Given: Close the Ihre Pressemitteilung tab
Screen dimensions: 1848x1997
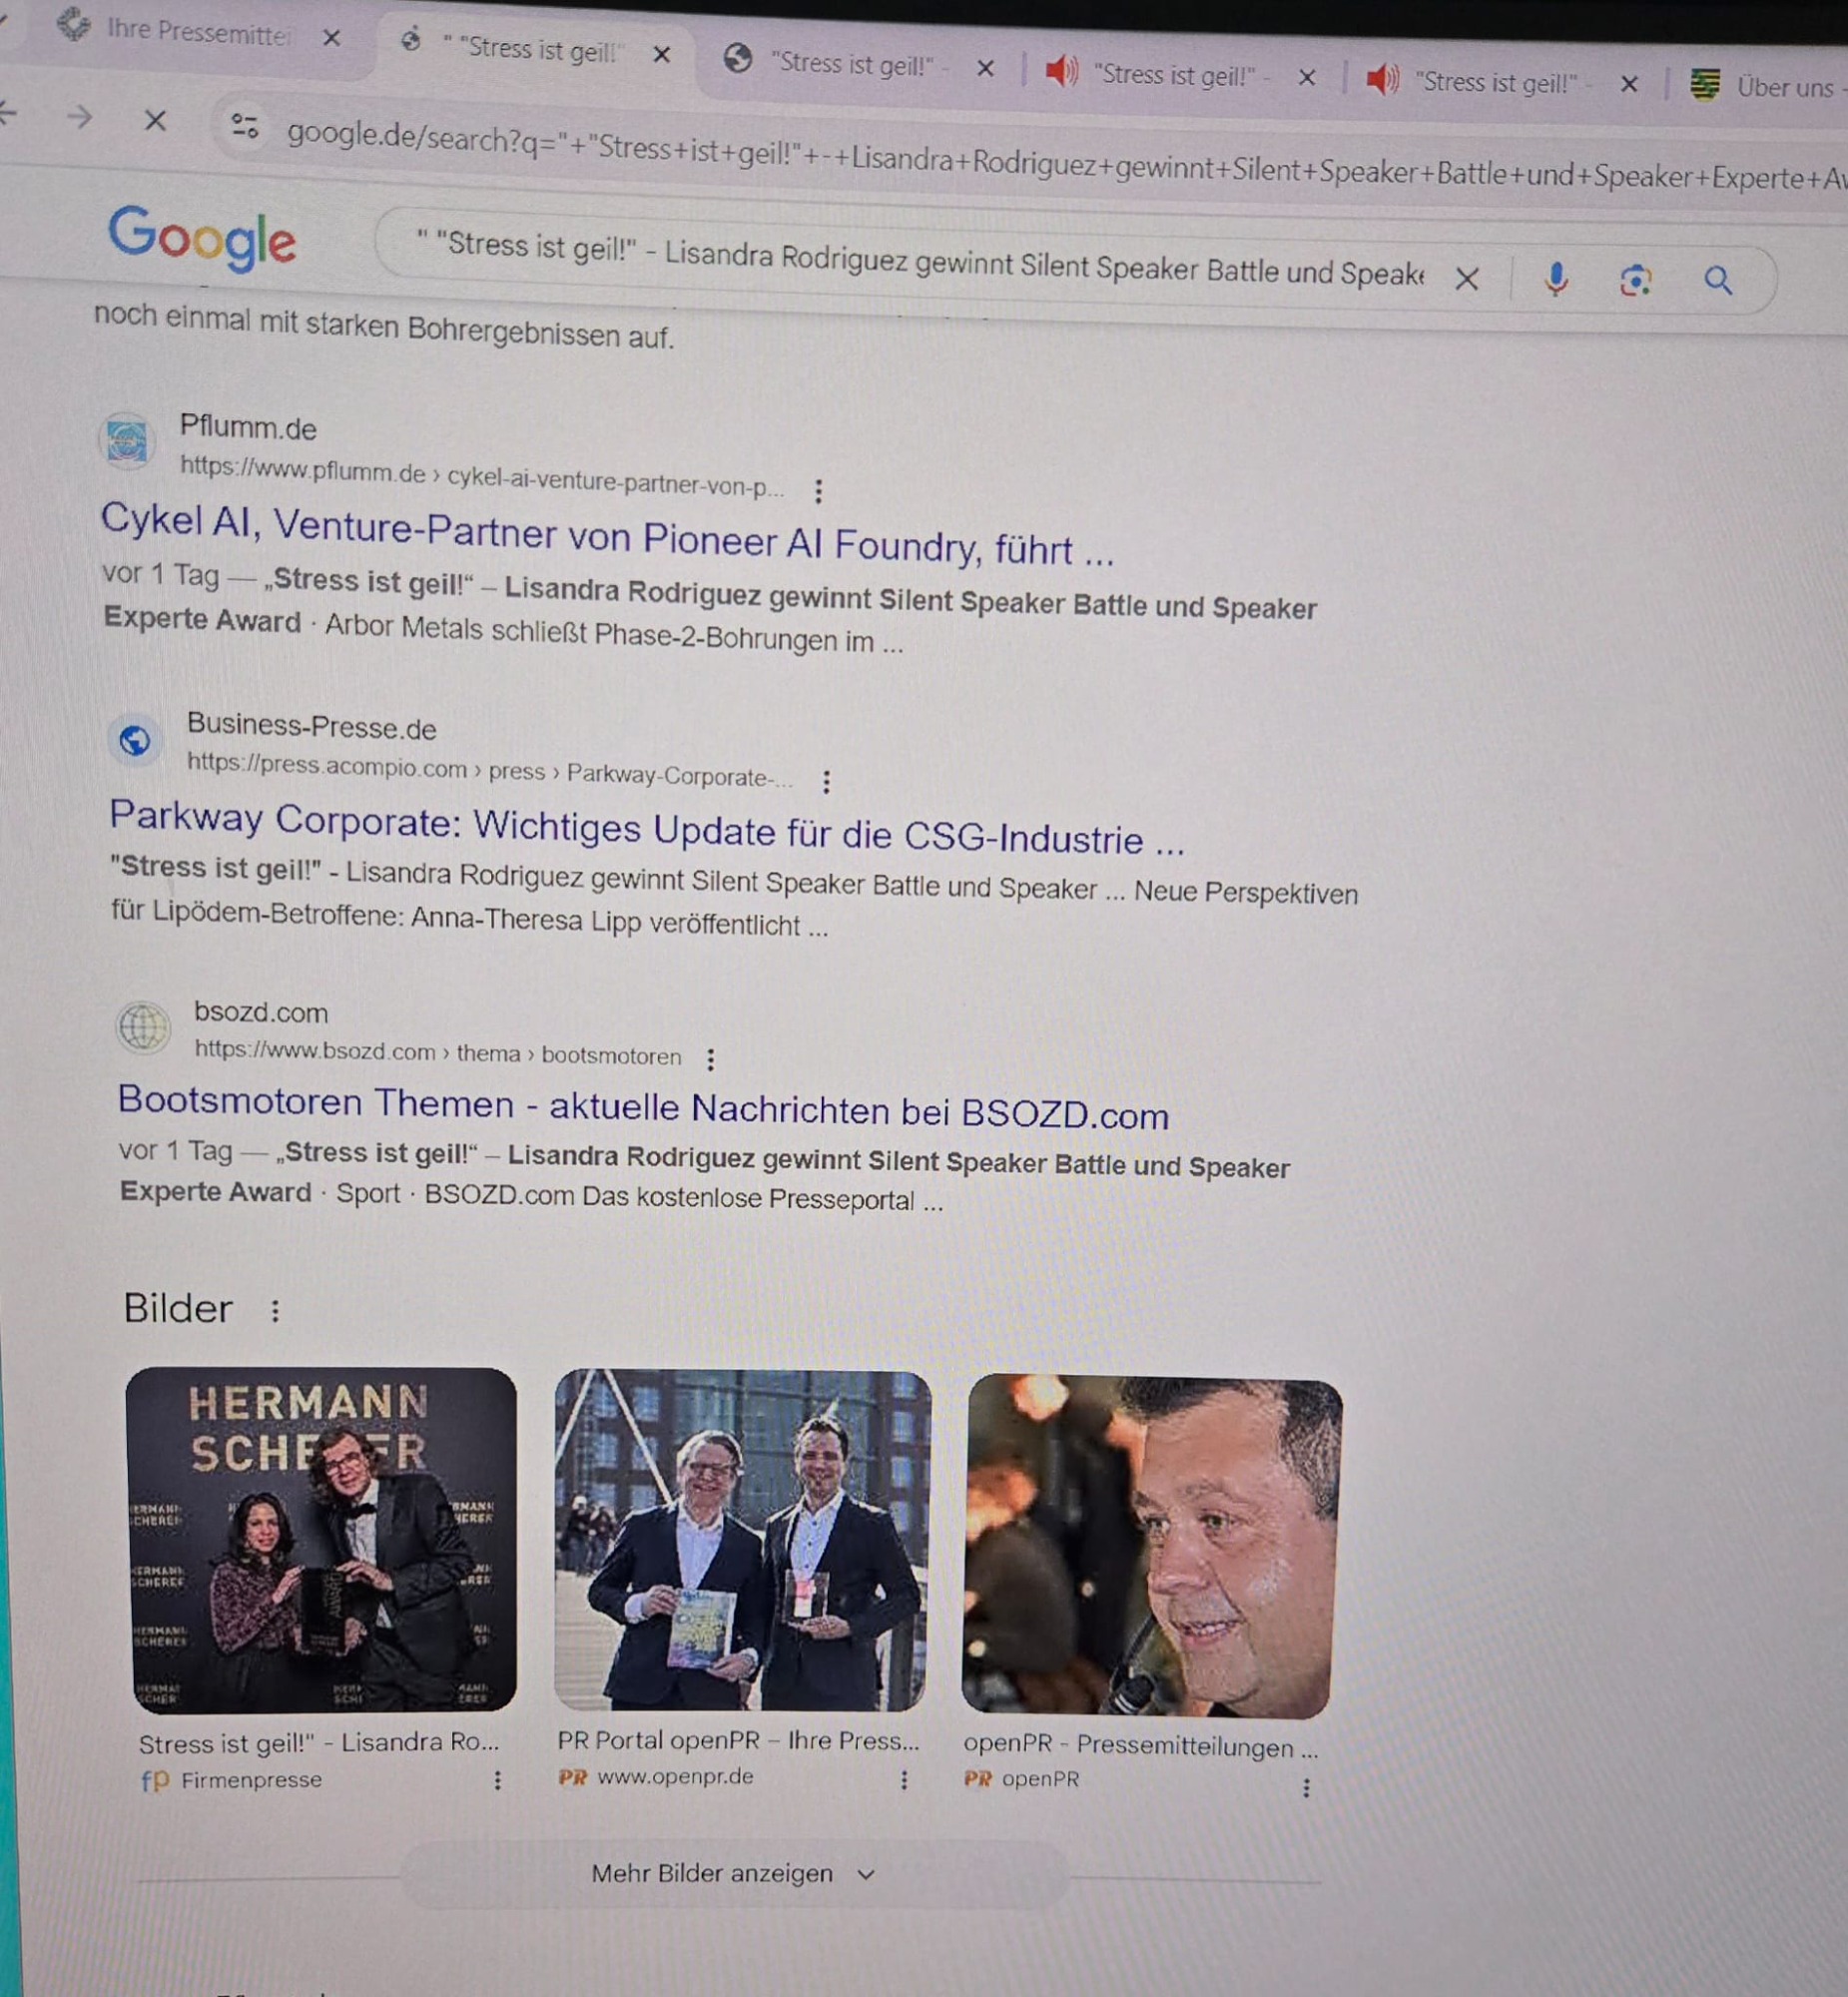Looking at the screenshot, I should (332, 38).
